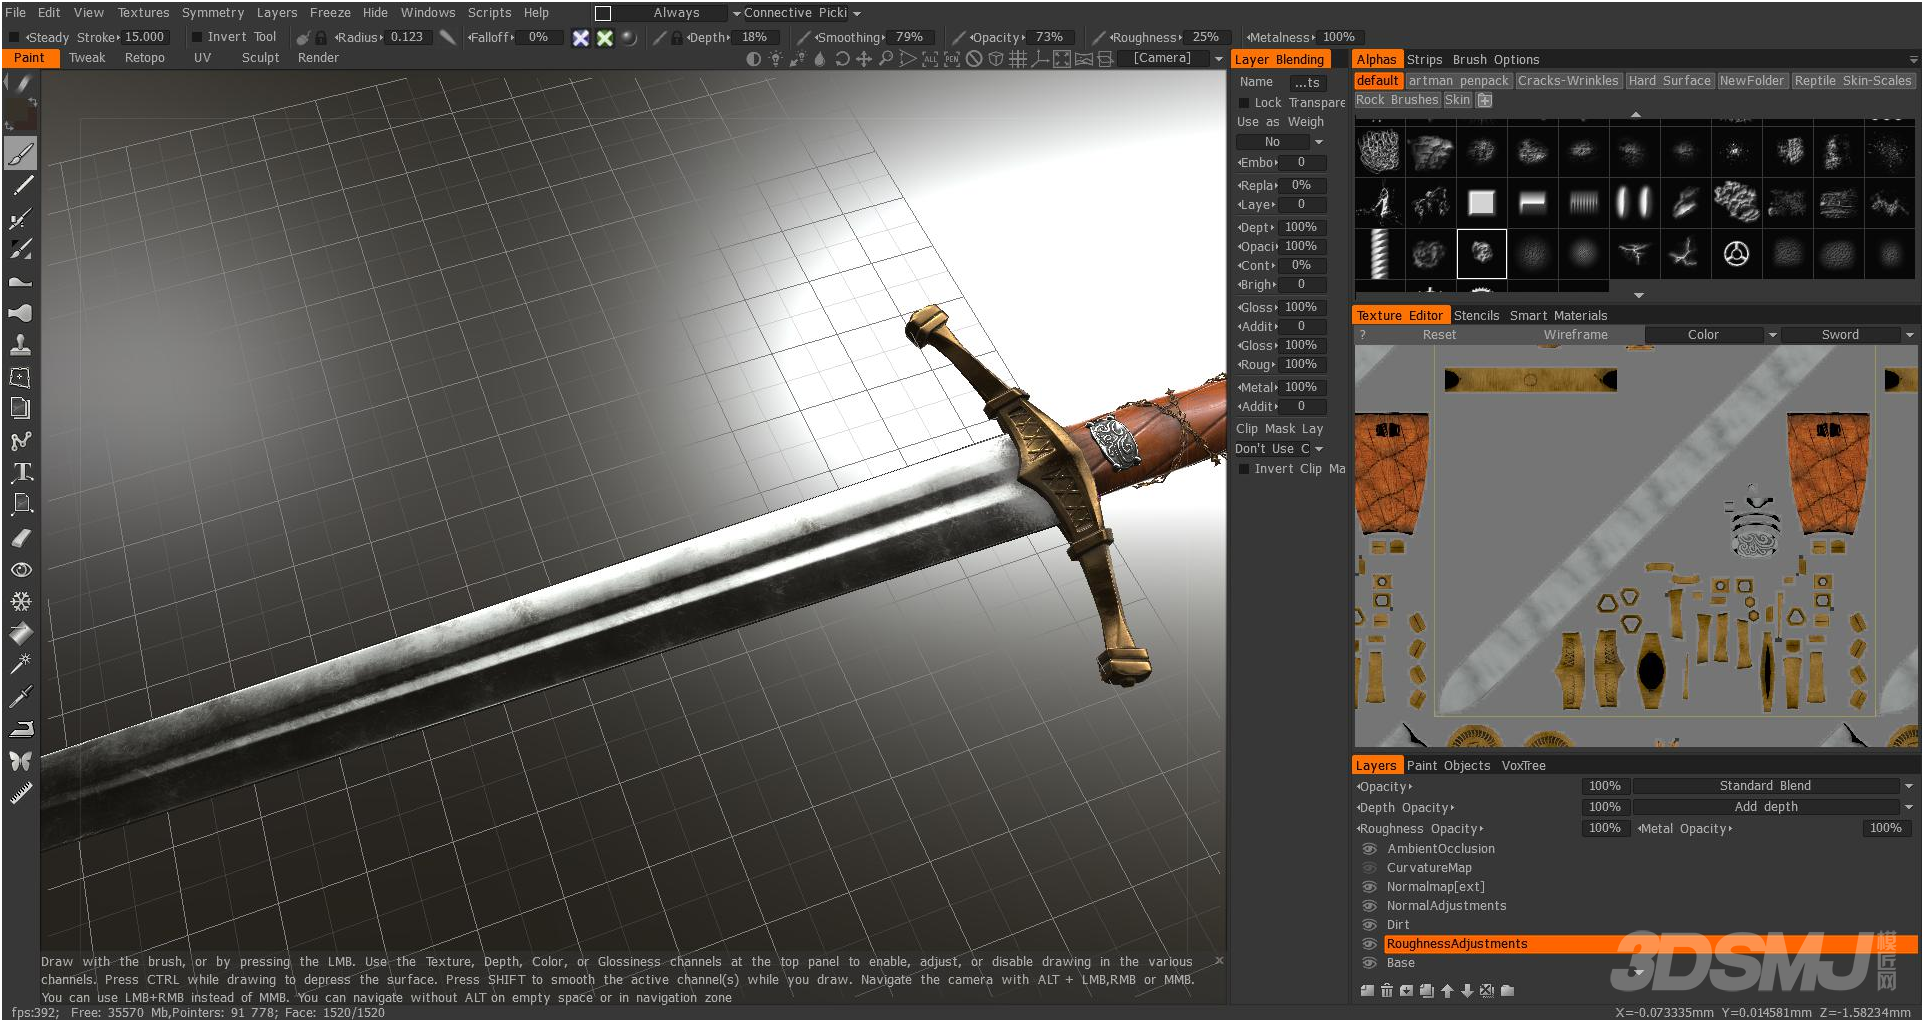The width and height of the screenshot is (1924, 1022).
Task: Click the add folder plus button in Alphas
Action: (x=1485, y=100)
